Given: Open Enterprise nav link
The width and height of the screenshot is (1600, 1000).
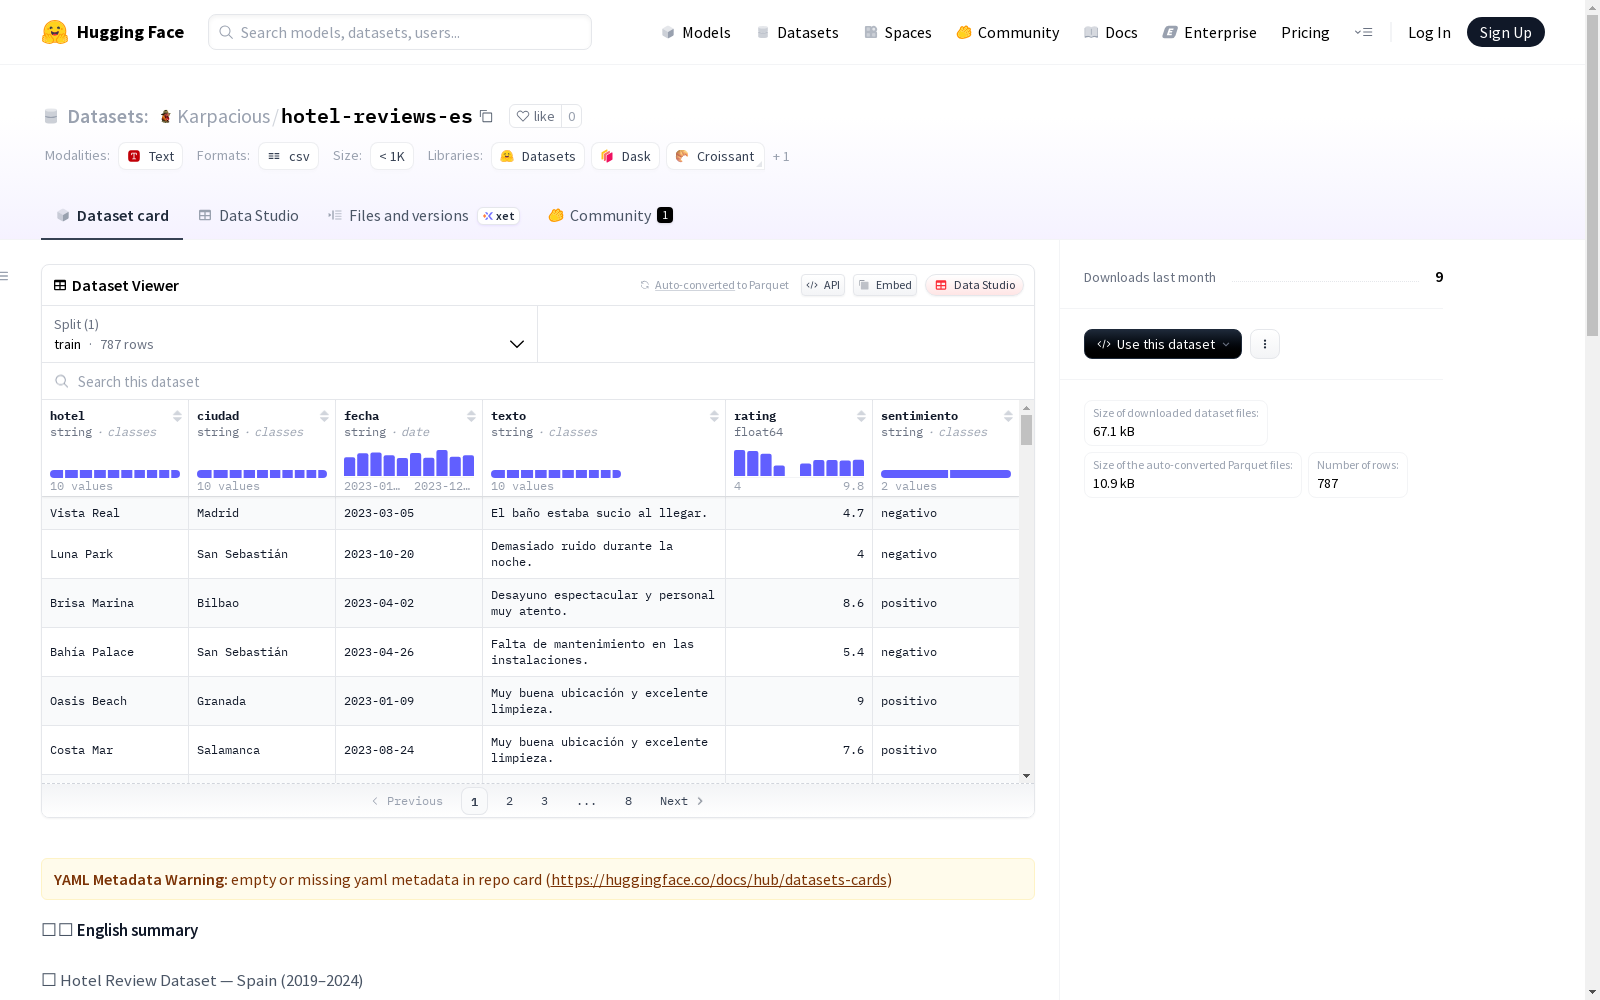Looking at the screenshot, I should pyautogui.click(x=1209, y=32).
